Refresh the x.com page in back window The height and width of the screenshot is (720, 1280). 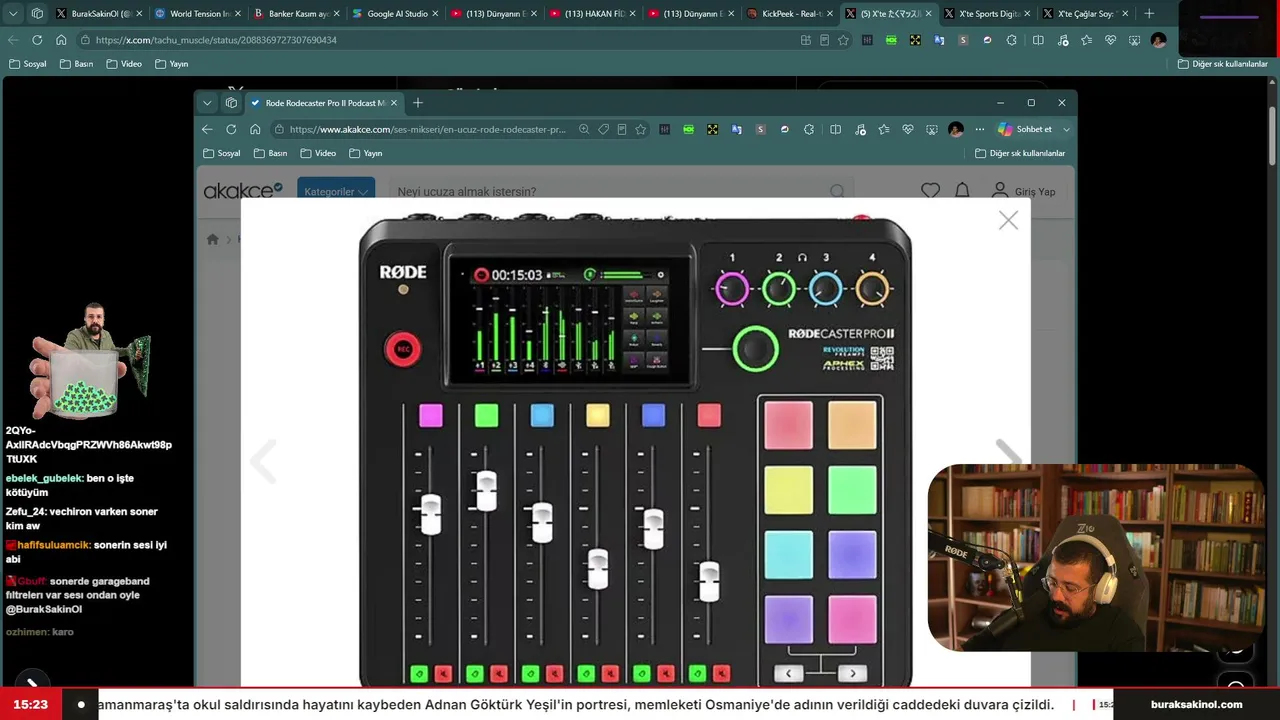tap(37, 40)
